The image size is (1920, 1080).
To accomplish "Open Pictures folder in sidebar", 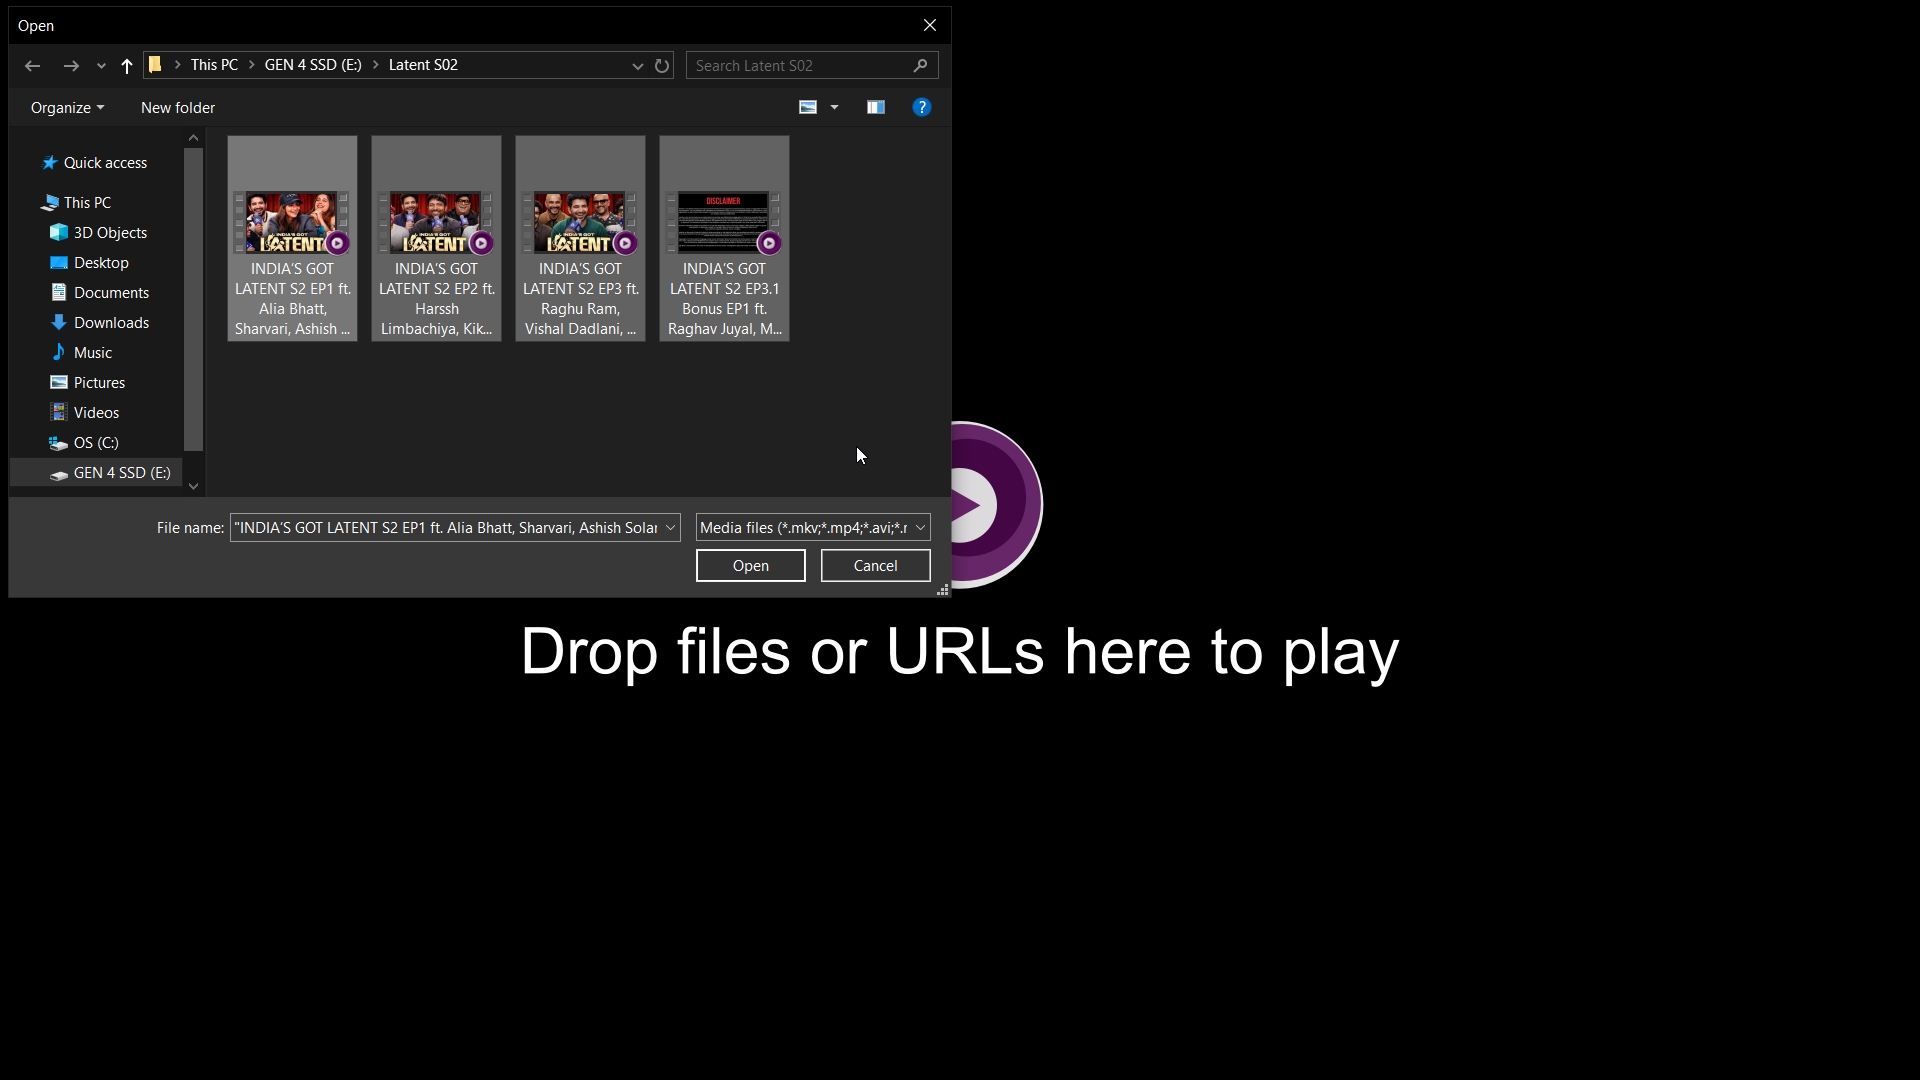I will 88,383.
